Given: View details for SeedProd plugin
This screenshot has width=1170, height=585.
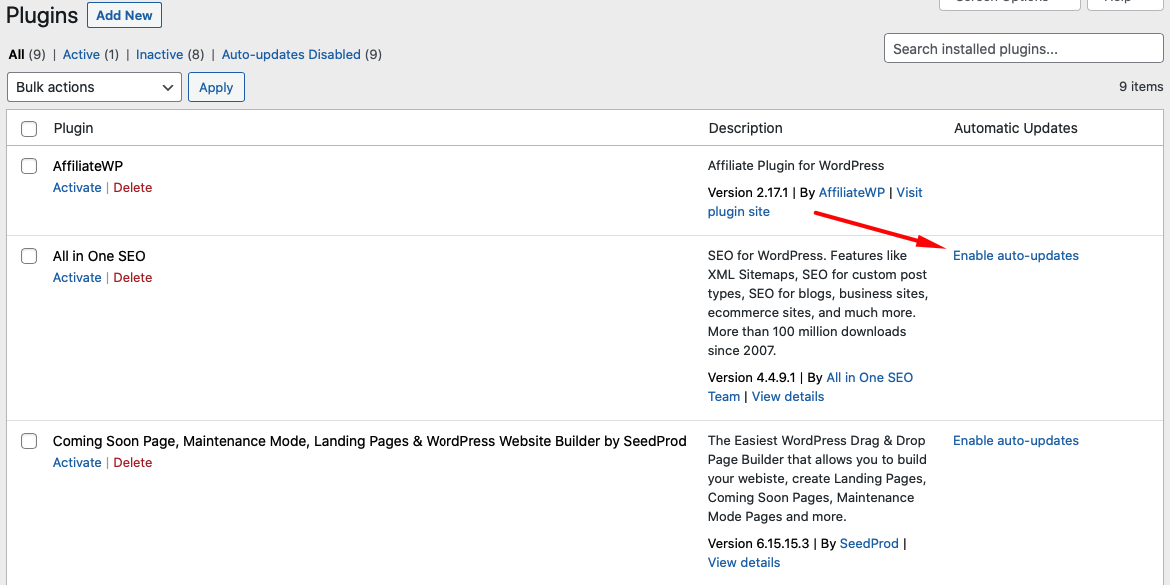Looking at the screenshot, I should pyautogui.click(x=744, y=562).
